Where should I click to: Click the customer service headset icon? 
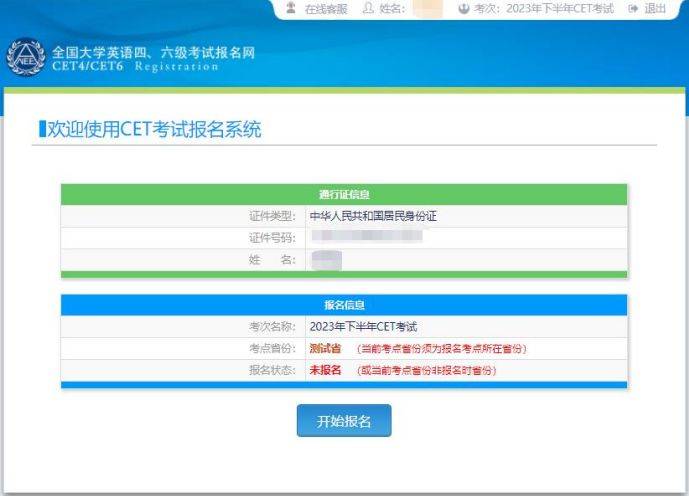(290, 7)
